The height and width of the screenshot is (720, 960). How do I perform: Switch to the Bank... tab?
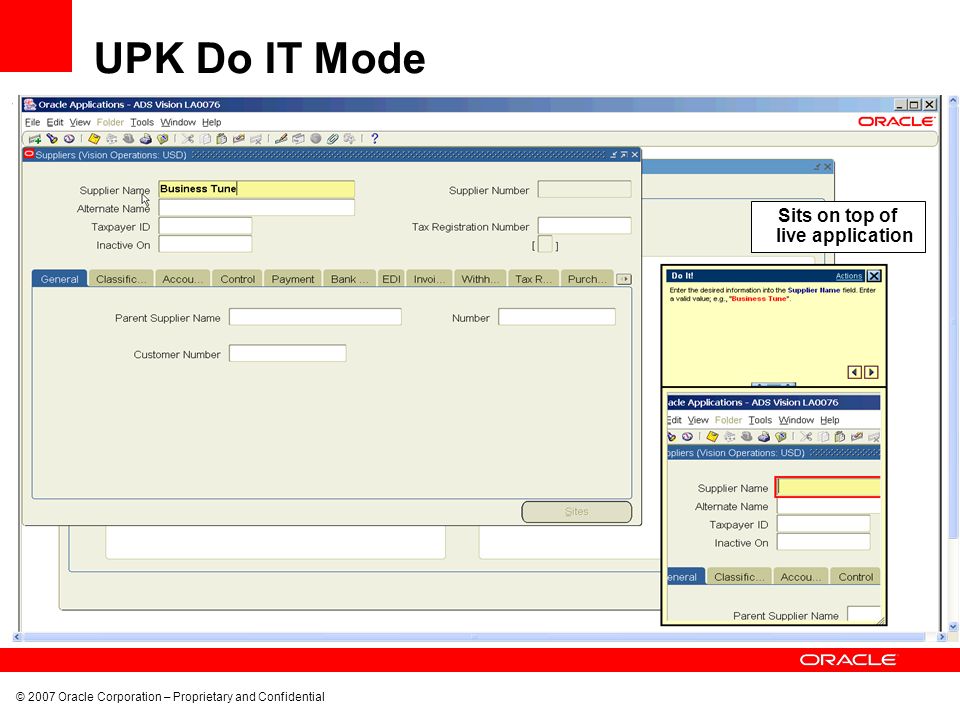(350, 279)
